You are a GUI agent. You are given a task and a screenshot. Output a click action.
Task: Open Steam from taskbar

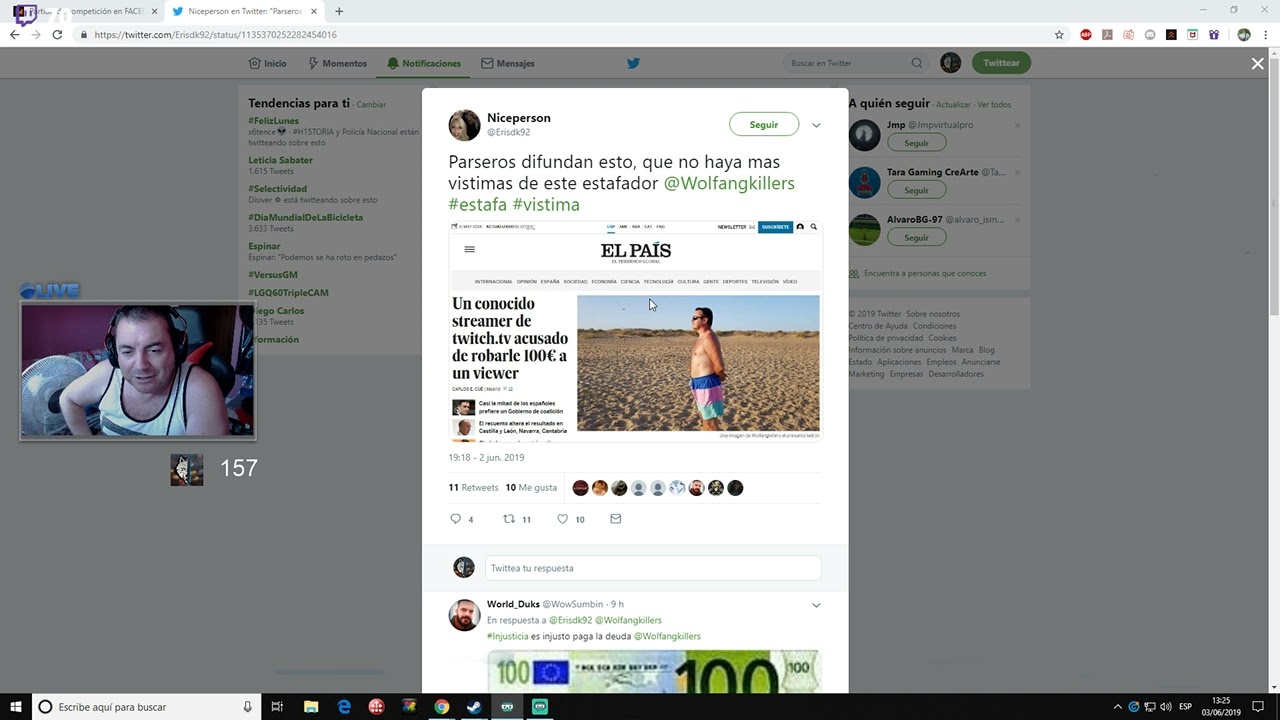click(473, 707)
